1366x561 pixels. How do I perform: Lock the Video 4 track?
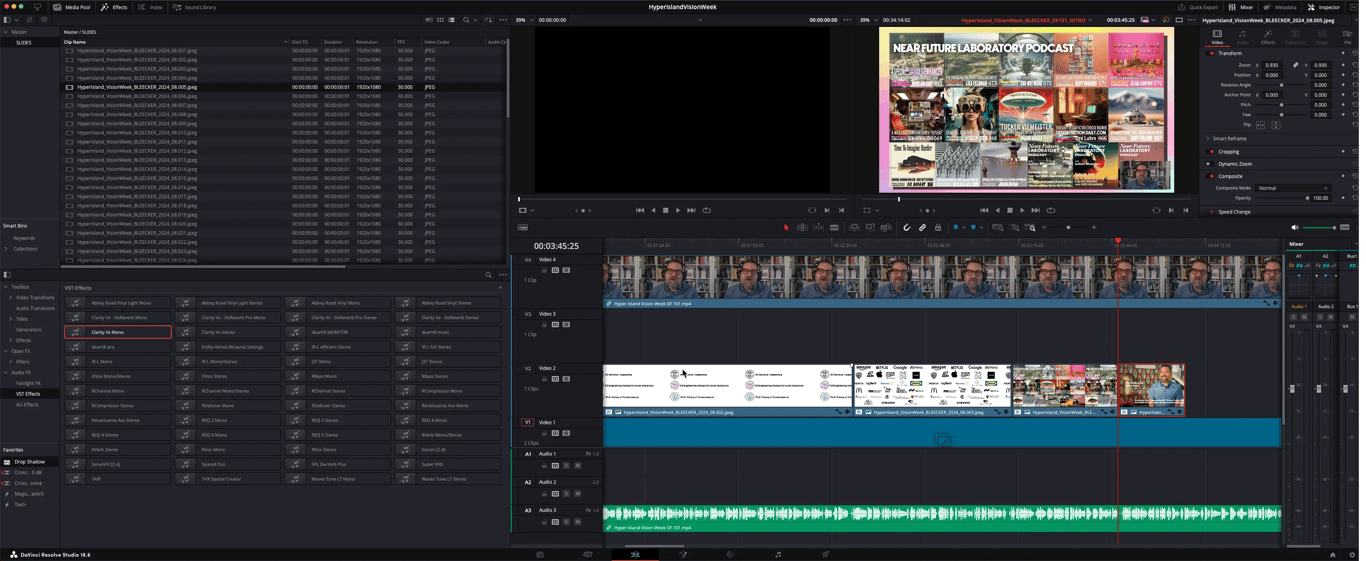coord(545,270)
